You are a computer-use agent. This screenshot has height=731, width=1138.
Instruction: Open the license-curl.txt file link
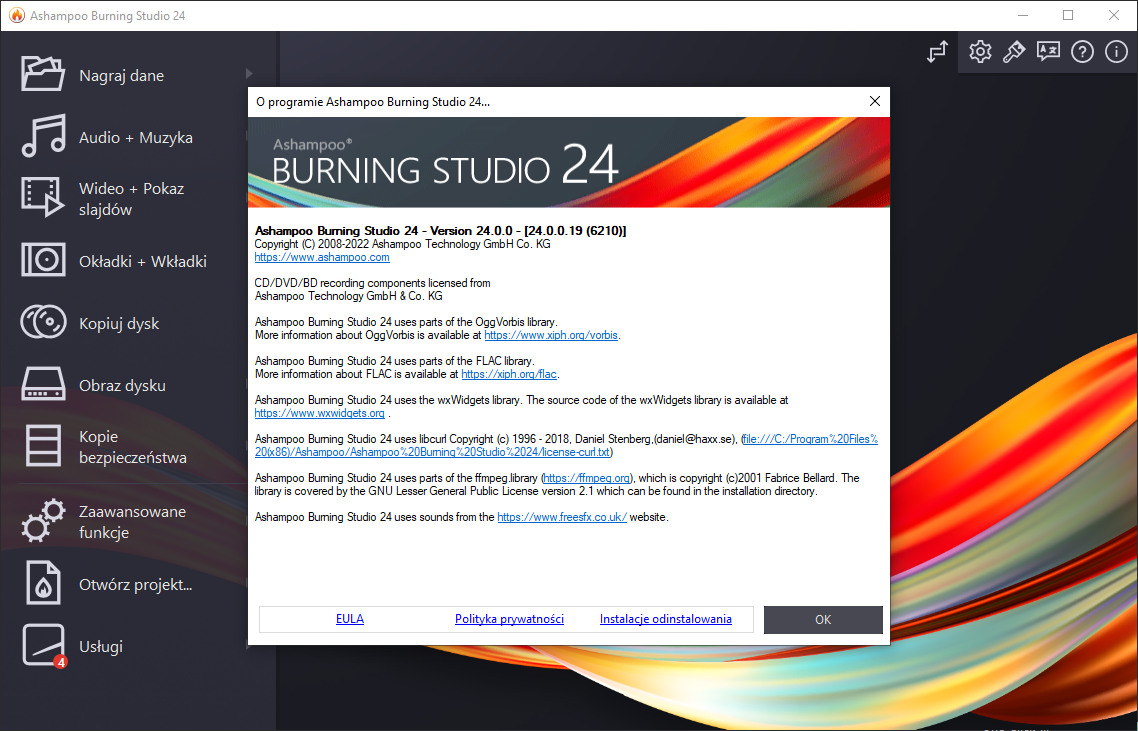point(566,446)
